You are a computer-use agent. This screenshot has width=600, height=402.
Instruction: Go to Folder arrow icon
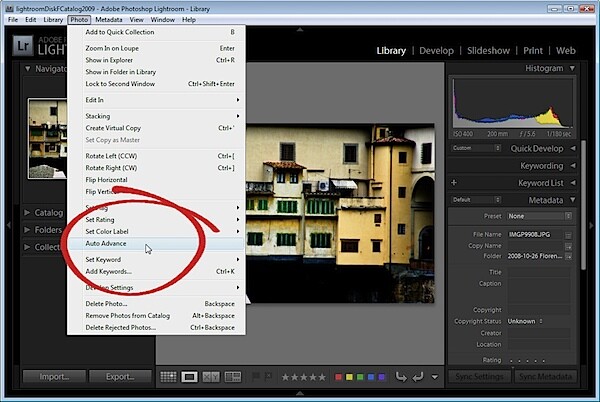tap(569, 257)
